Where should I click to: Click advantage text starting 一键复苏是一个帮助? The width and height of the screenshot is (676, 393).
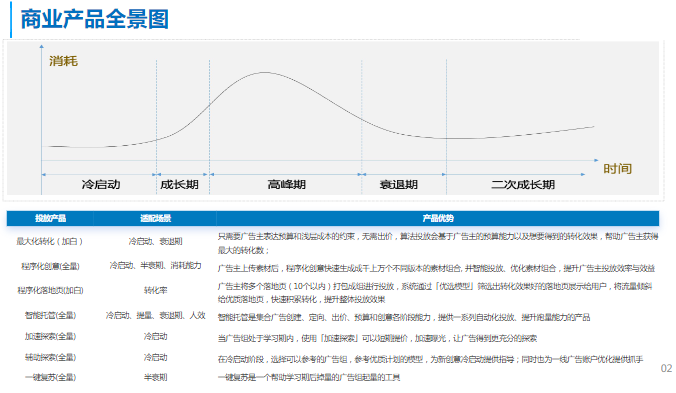point(309,377)
